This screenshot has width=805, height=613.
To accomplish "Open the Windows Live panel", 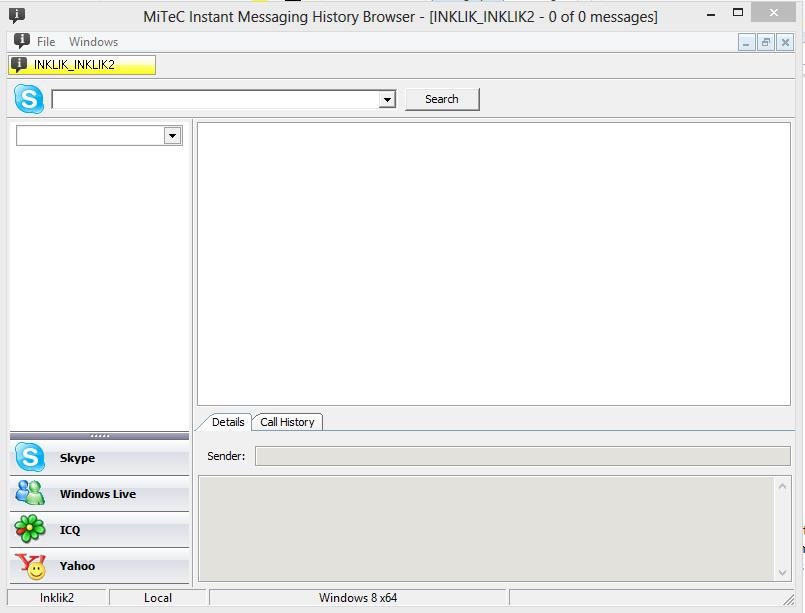I will click(99, 493).
